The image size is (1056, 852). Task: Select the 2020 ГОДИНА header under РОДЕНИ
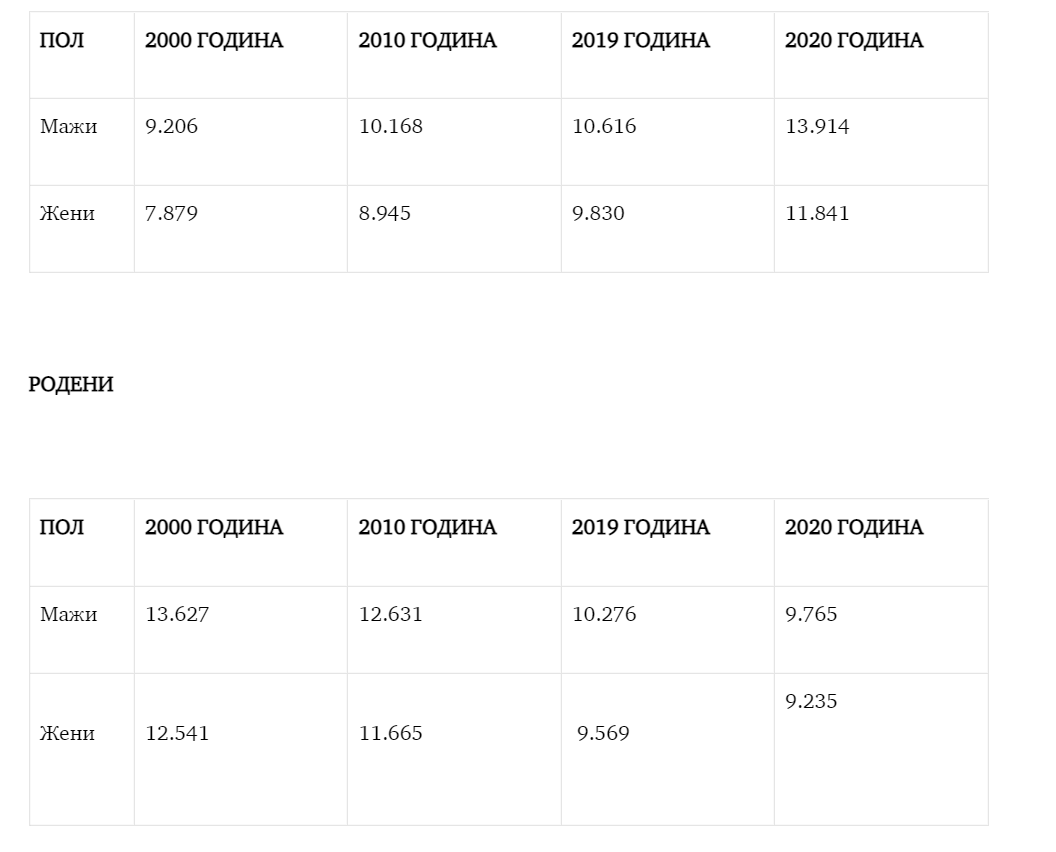[x=854, y=528]
